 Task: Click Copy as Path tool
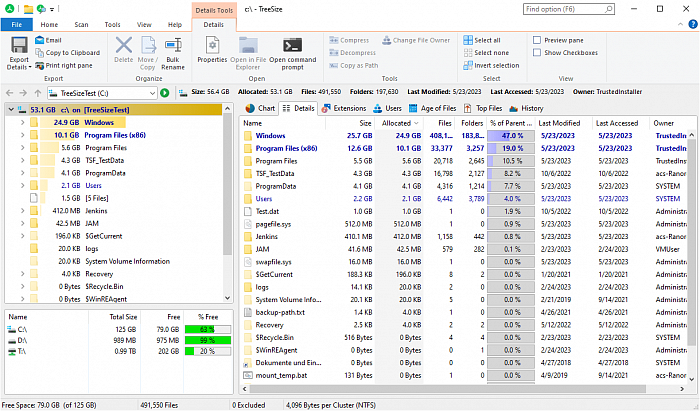coord(354,66)
